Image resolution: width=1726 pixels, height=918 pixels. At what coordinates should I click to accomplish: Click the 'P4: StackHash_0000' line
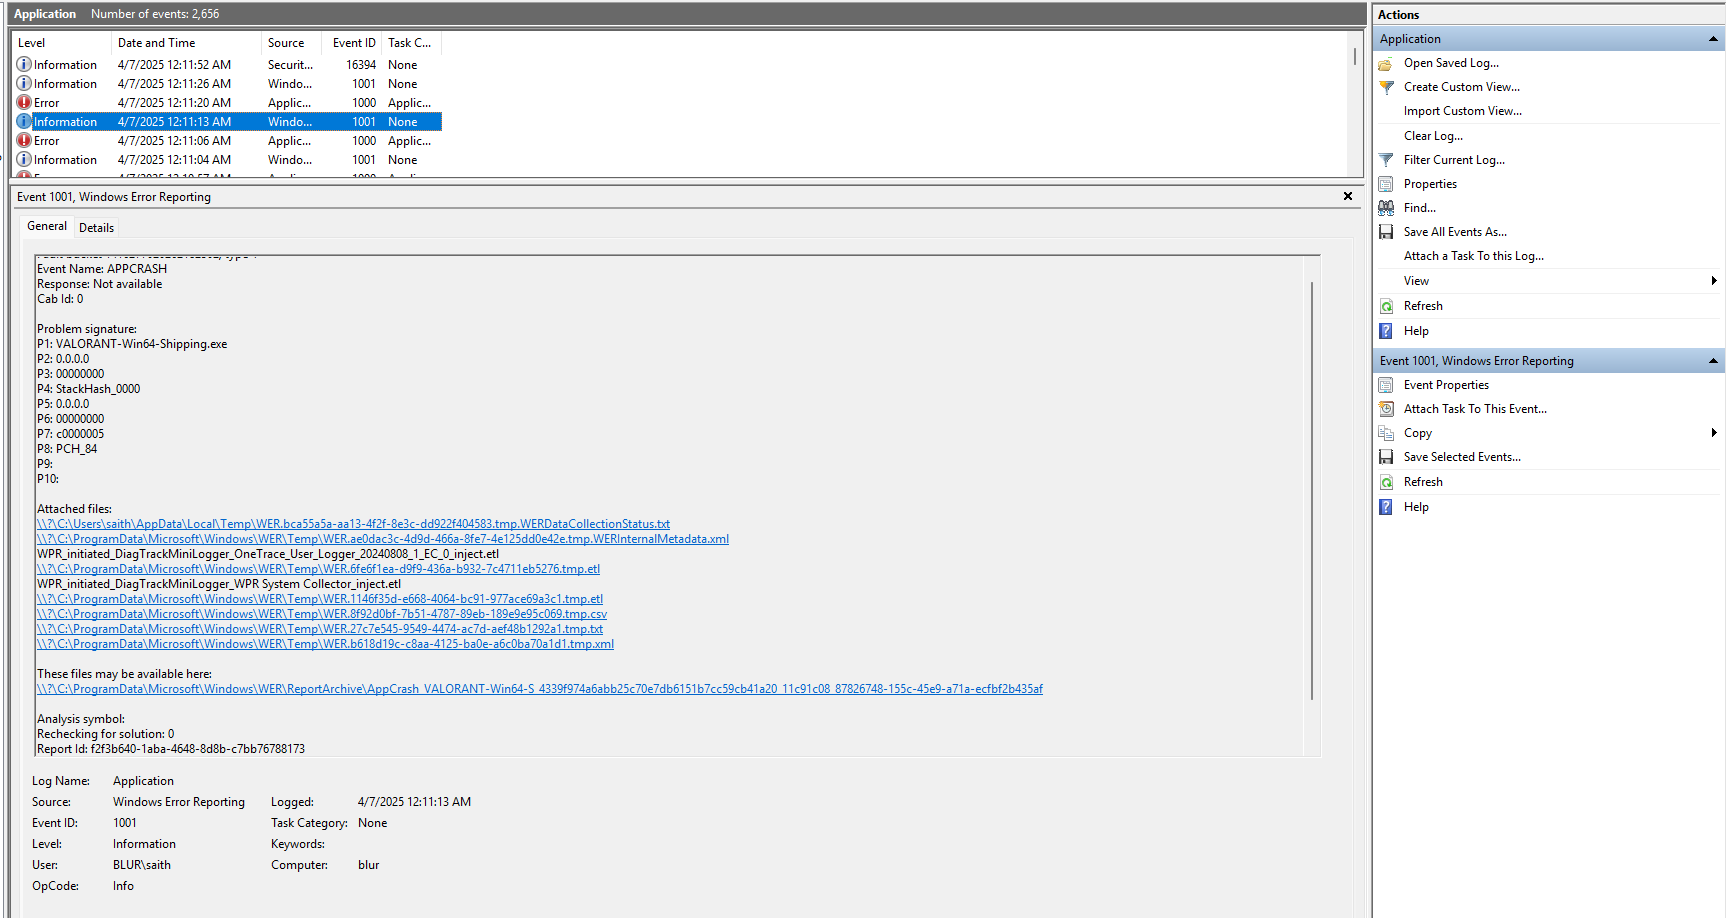coord(88,389)
